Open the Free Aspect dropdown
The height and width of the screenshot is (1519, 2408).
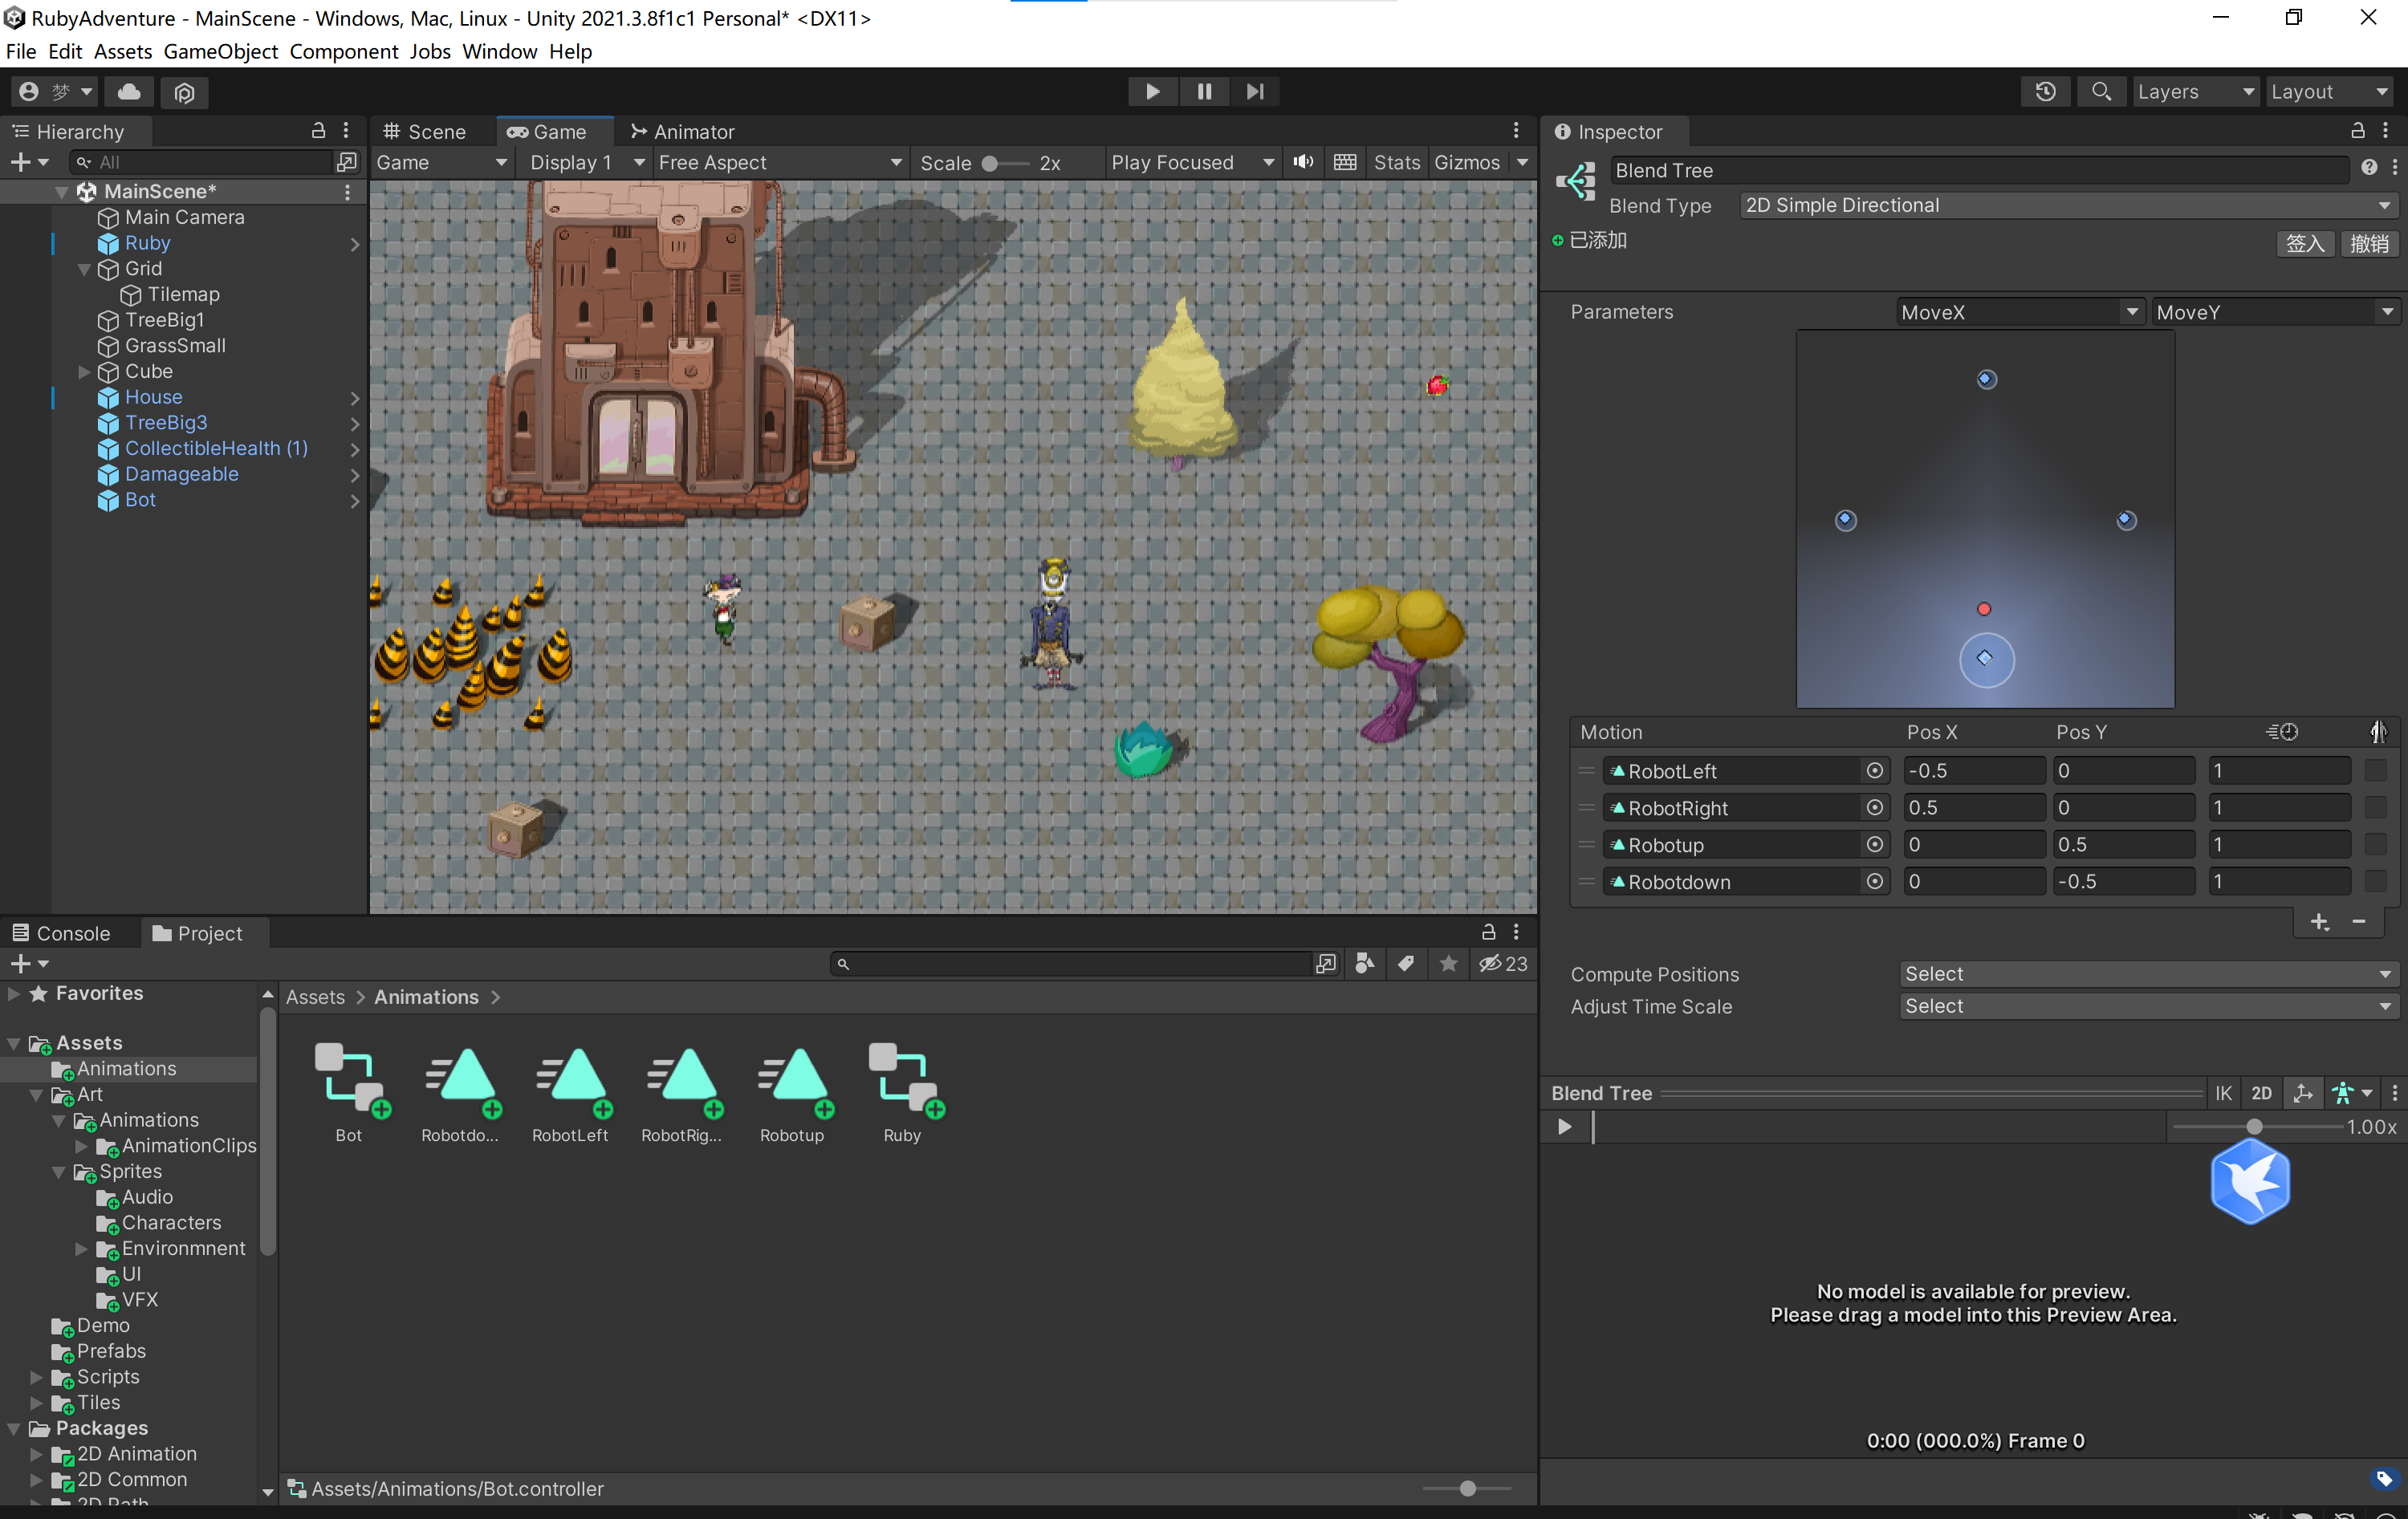click(779, 162)
